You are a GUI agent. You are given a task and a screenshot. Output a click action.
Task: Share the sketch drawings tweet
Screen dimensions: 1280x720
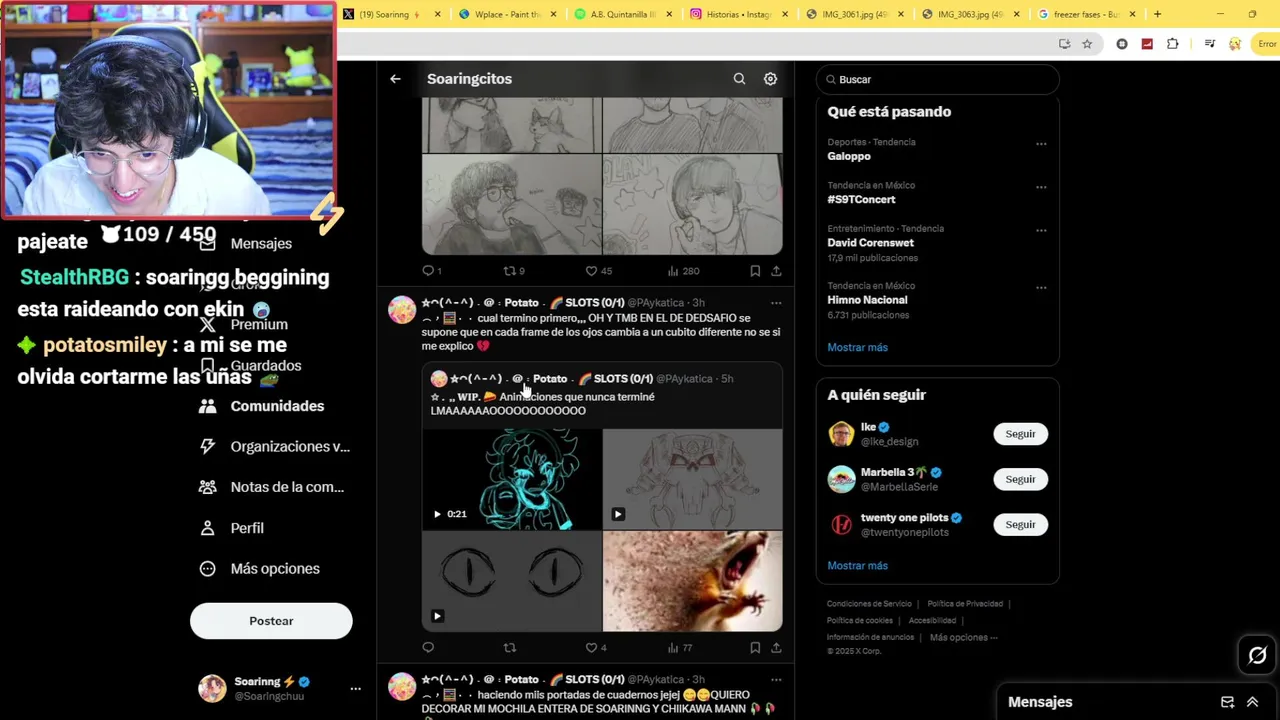point(776,271)
